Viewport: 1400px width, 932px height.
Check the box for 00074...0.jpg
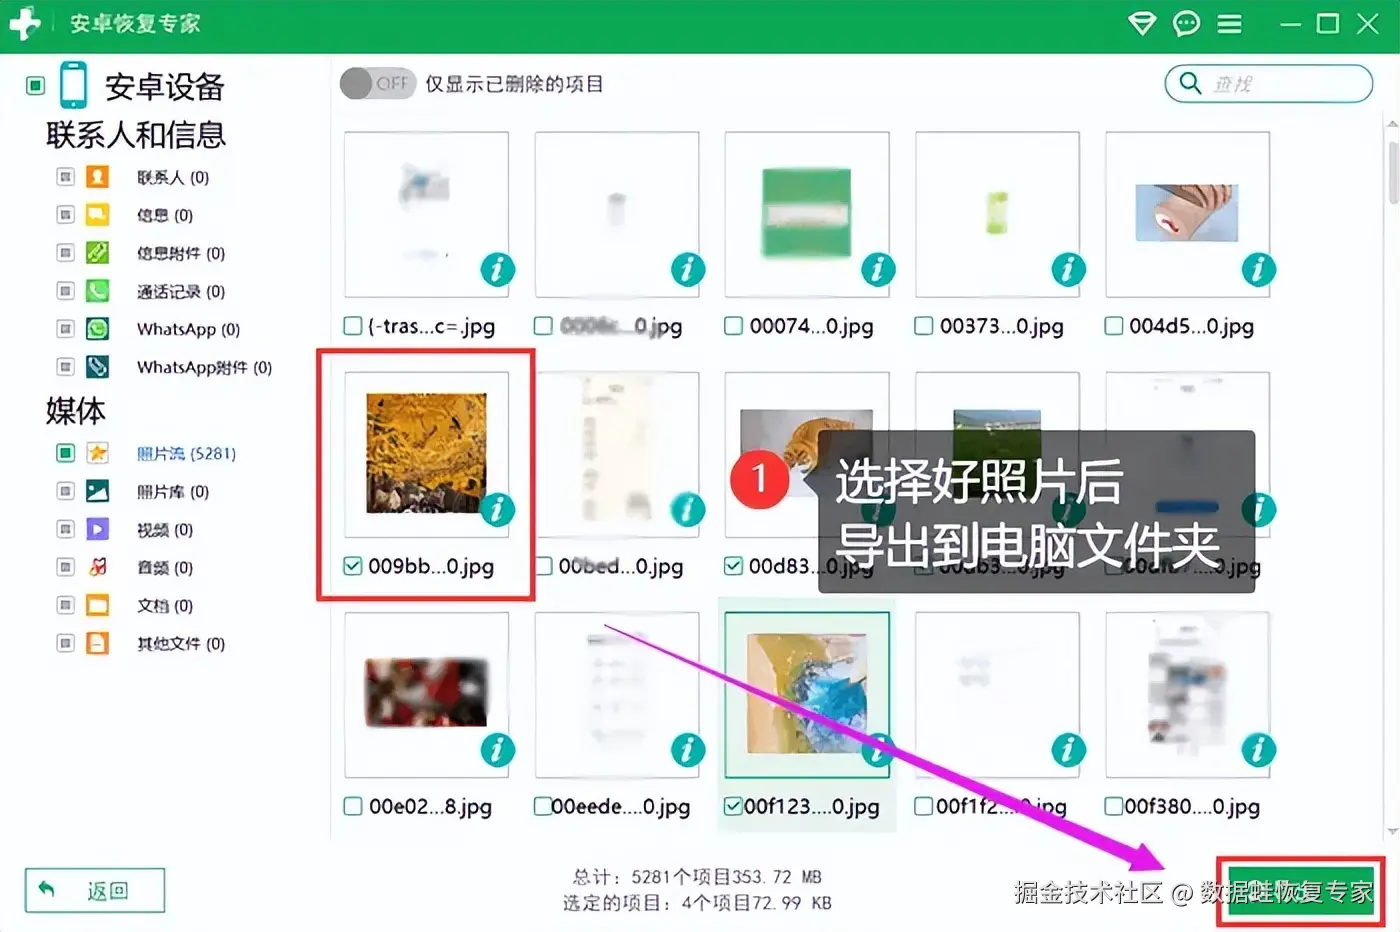[x=734, y=326]
